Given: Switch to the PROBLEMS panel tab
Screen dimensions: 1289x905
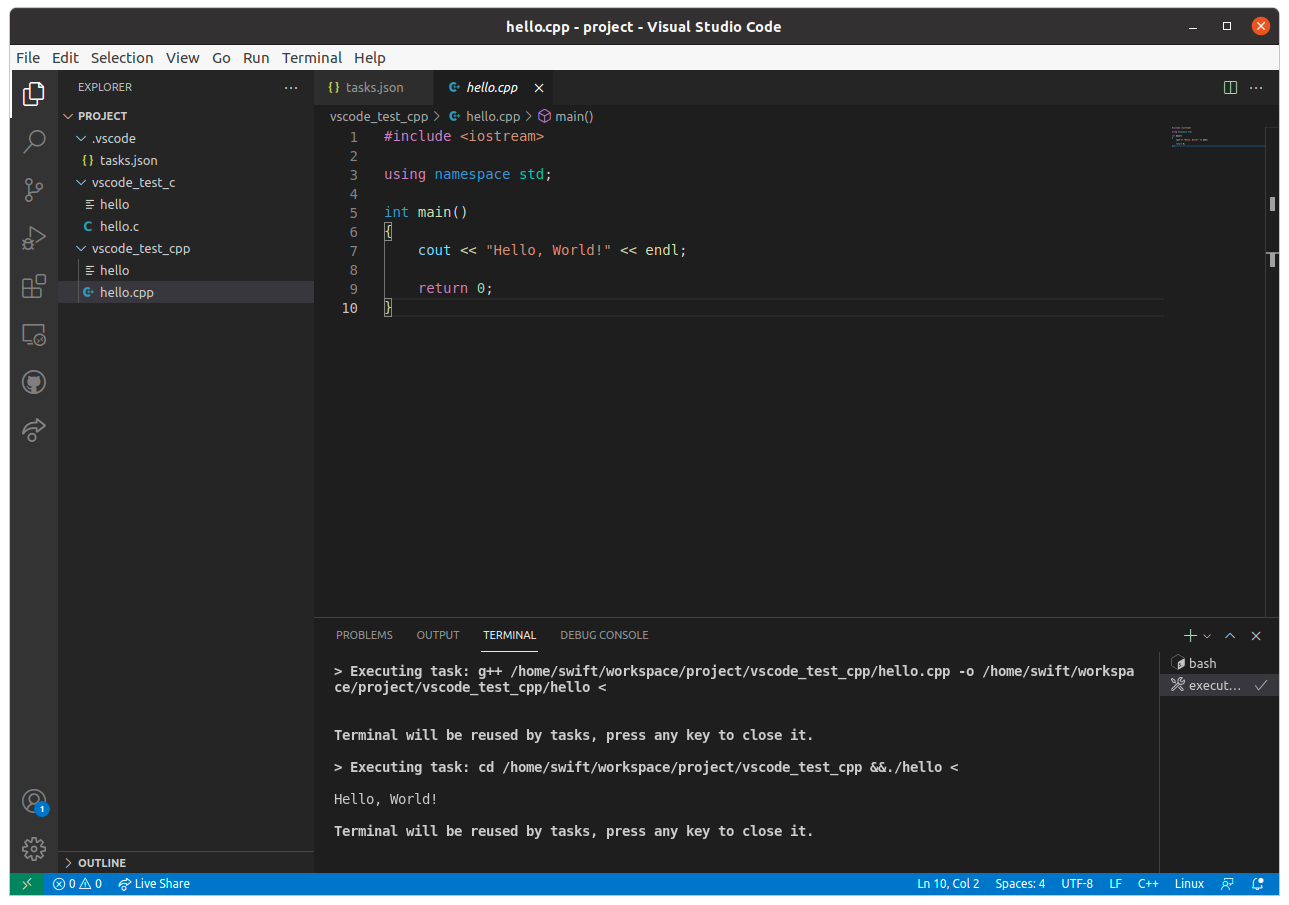Looking at the screenshot, I should tap(364, 635).
